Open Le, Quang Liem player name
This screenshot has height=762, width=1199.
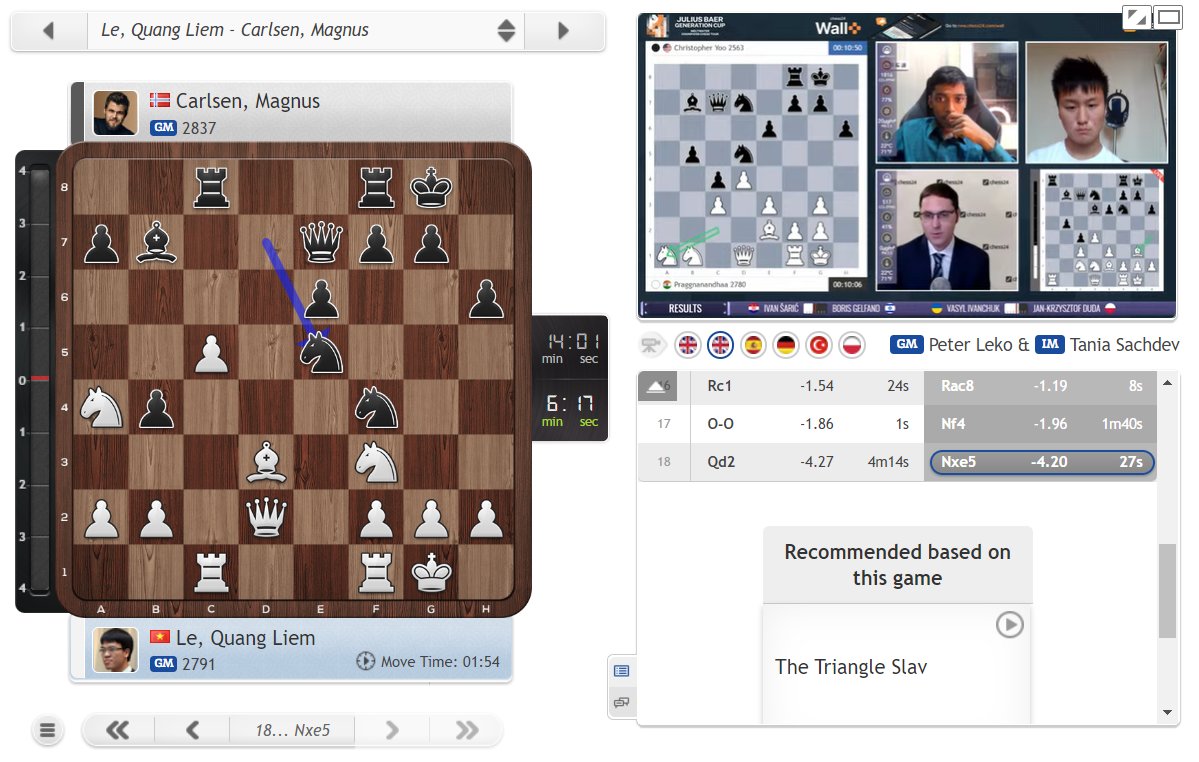point(245,637)
